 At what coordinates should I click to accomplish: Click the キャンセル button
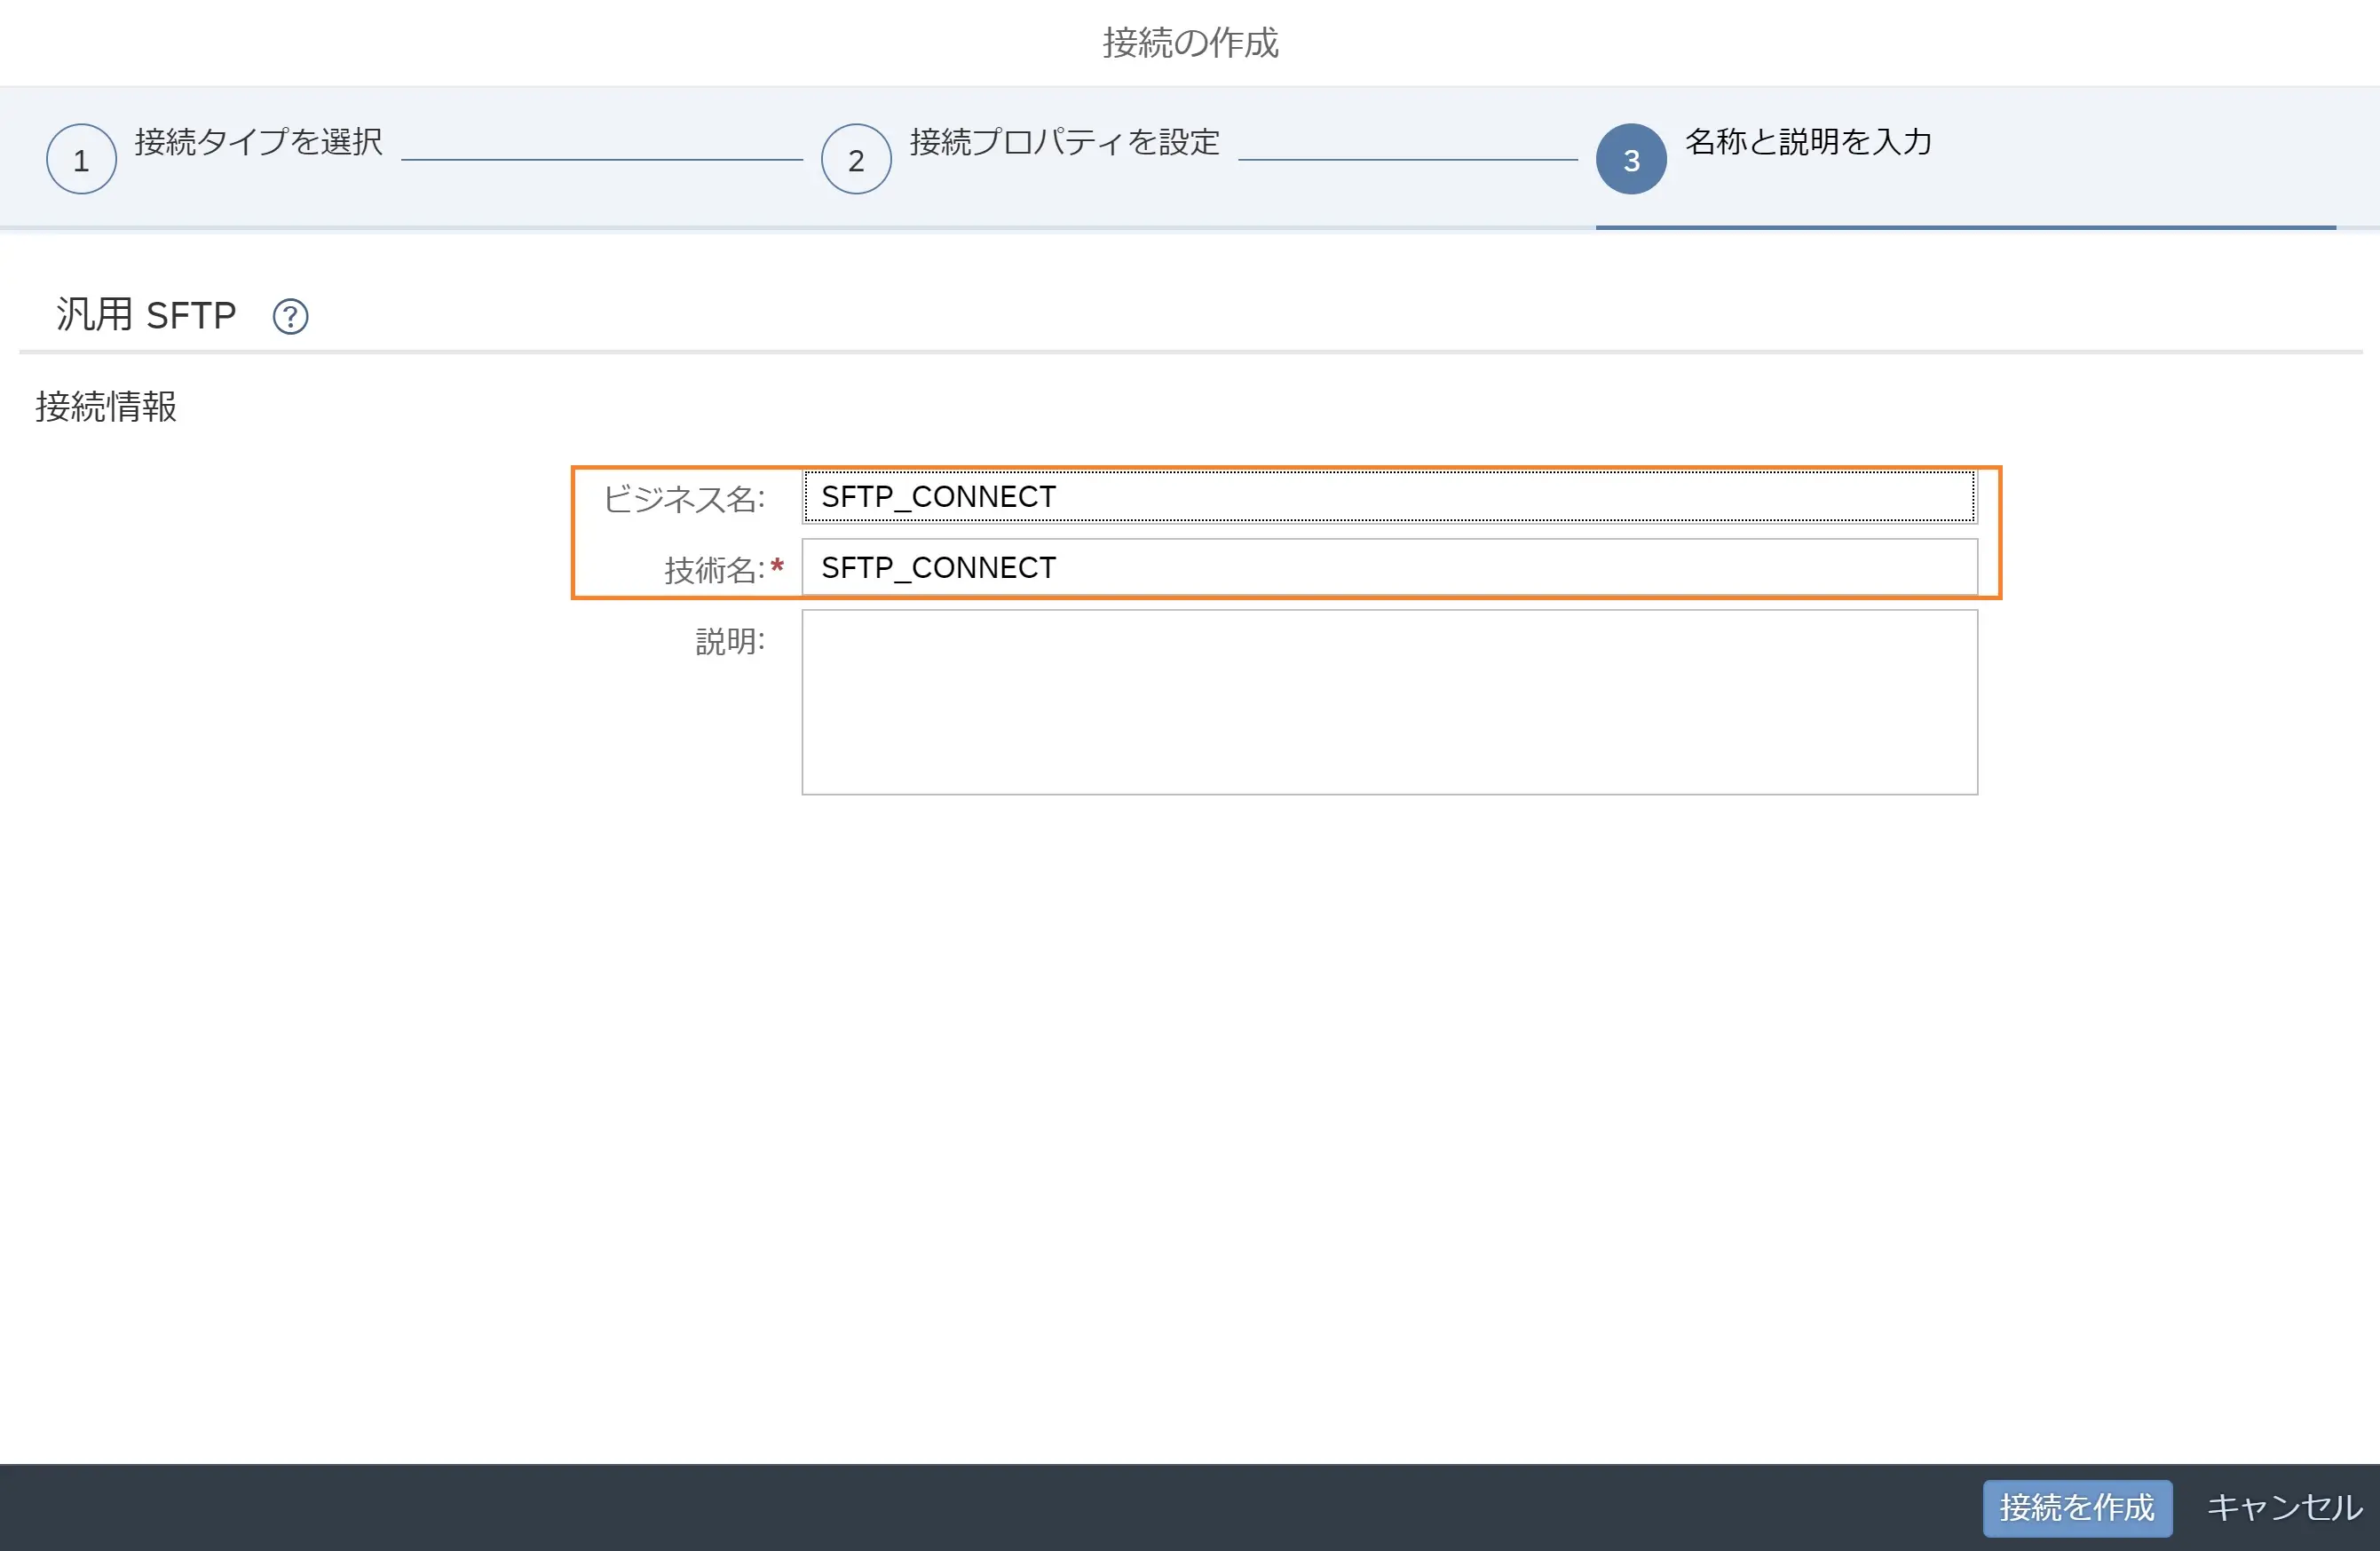[2284, 1507]
